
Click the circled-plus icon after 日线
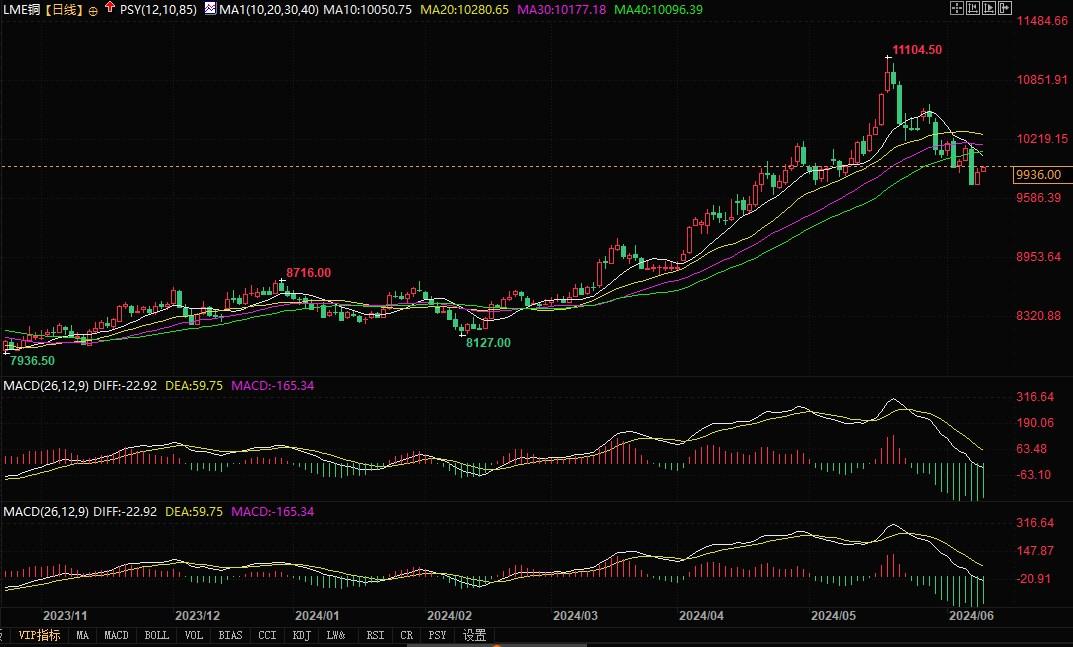click(x=93, y=9)
